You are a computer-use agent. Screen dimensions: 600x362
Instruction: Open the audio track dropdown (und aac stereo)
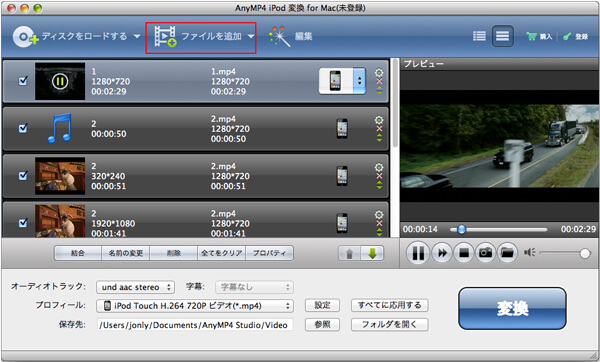pos(135,287)
